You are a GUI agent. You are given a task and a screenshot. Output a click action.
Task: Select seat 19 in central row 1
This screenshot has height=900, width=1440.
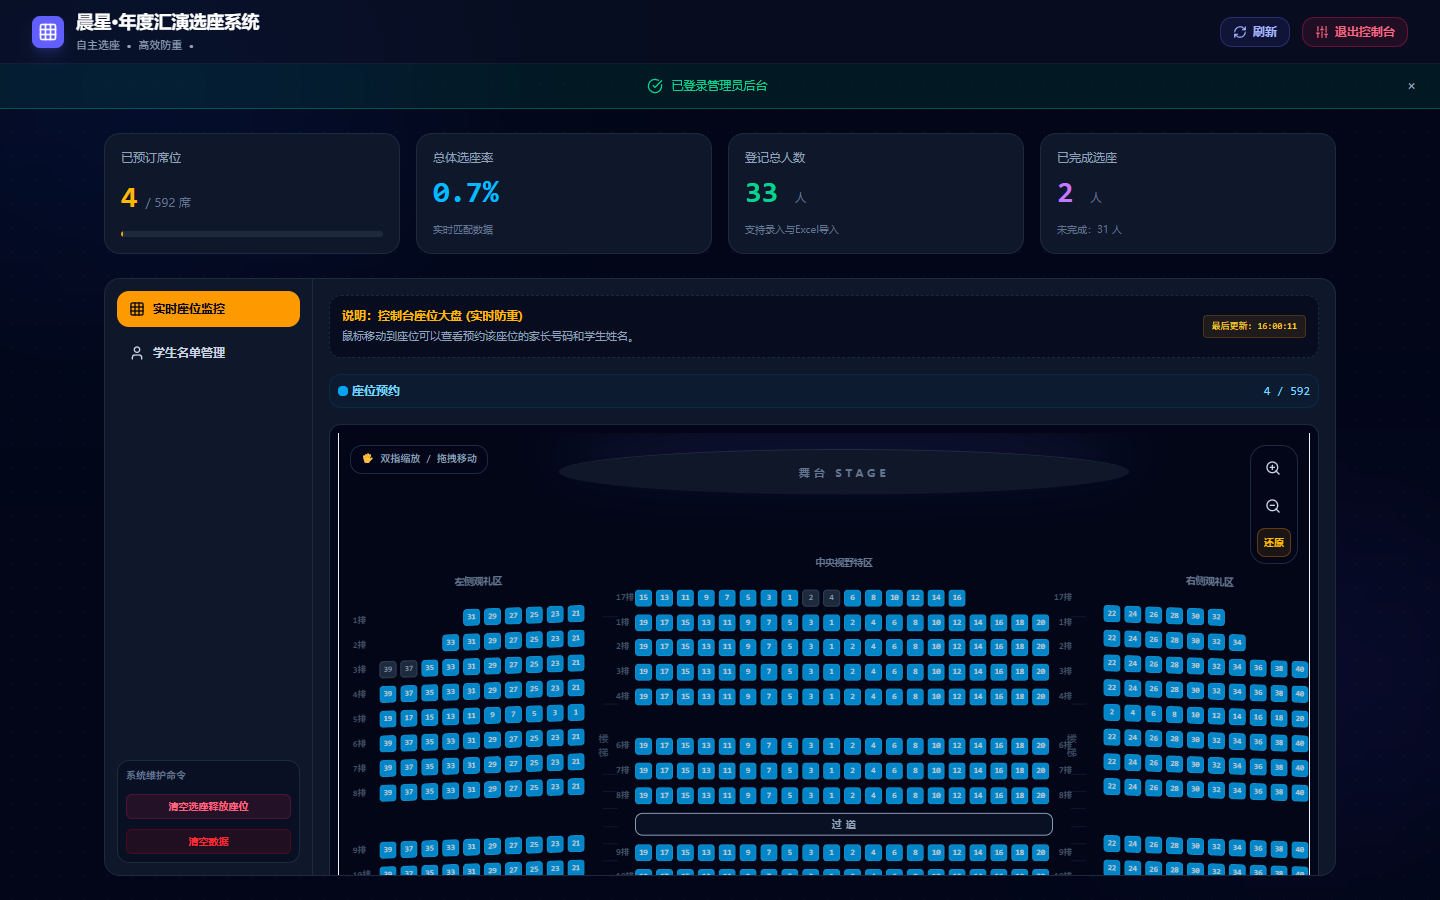(644, 623)
